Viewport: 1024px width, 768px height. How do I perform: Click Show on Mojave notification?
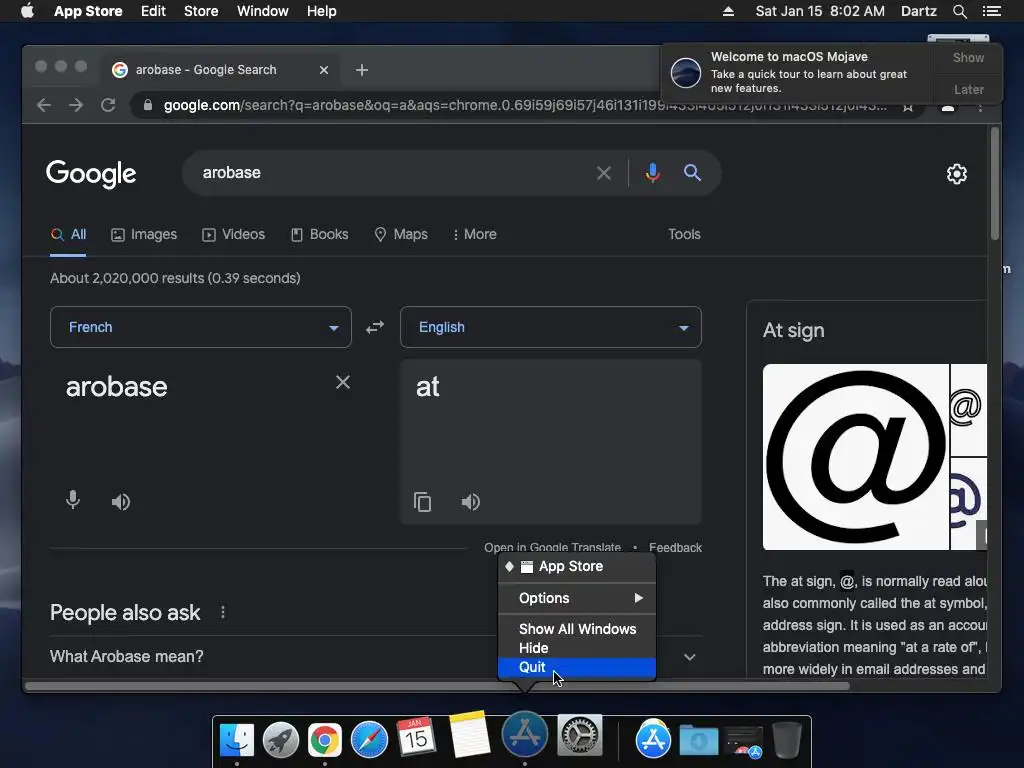[x=968, y=58]
